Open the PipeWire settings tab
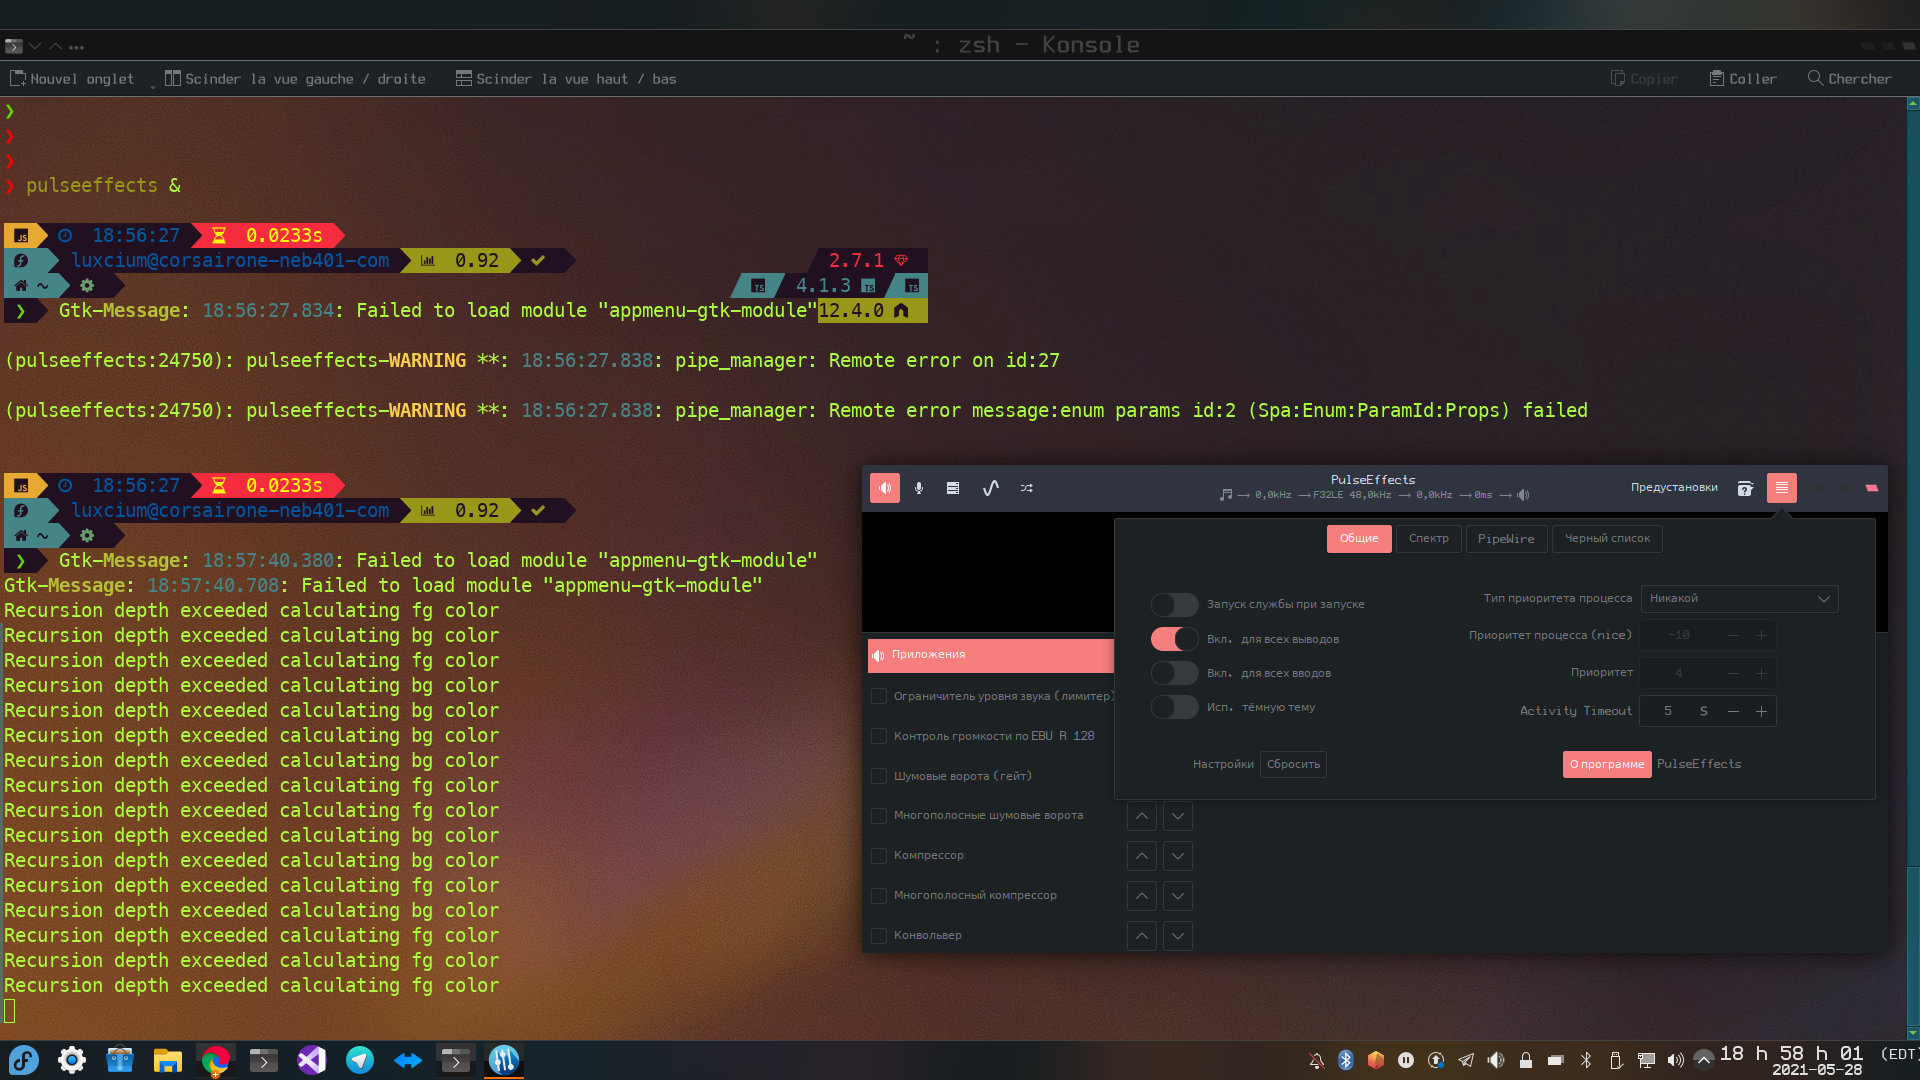Screen dimensions: 1920x1080 point(1506,538)
